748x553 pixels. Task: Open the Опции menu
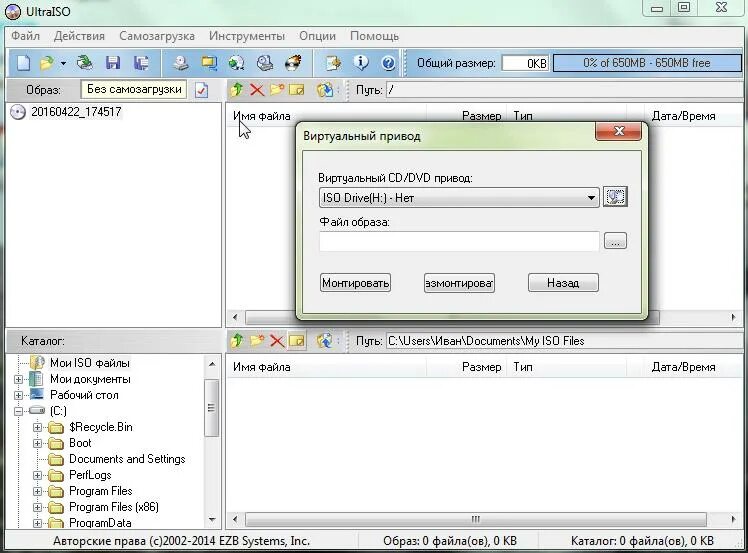coord(317,36)
